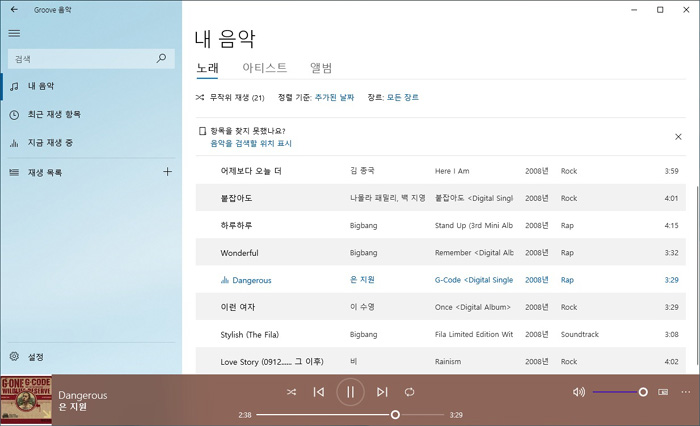
Task: Switch to the 앨범 tab
Action: point(321,68)
